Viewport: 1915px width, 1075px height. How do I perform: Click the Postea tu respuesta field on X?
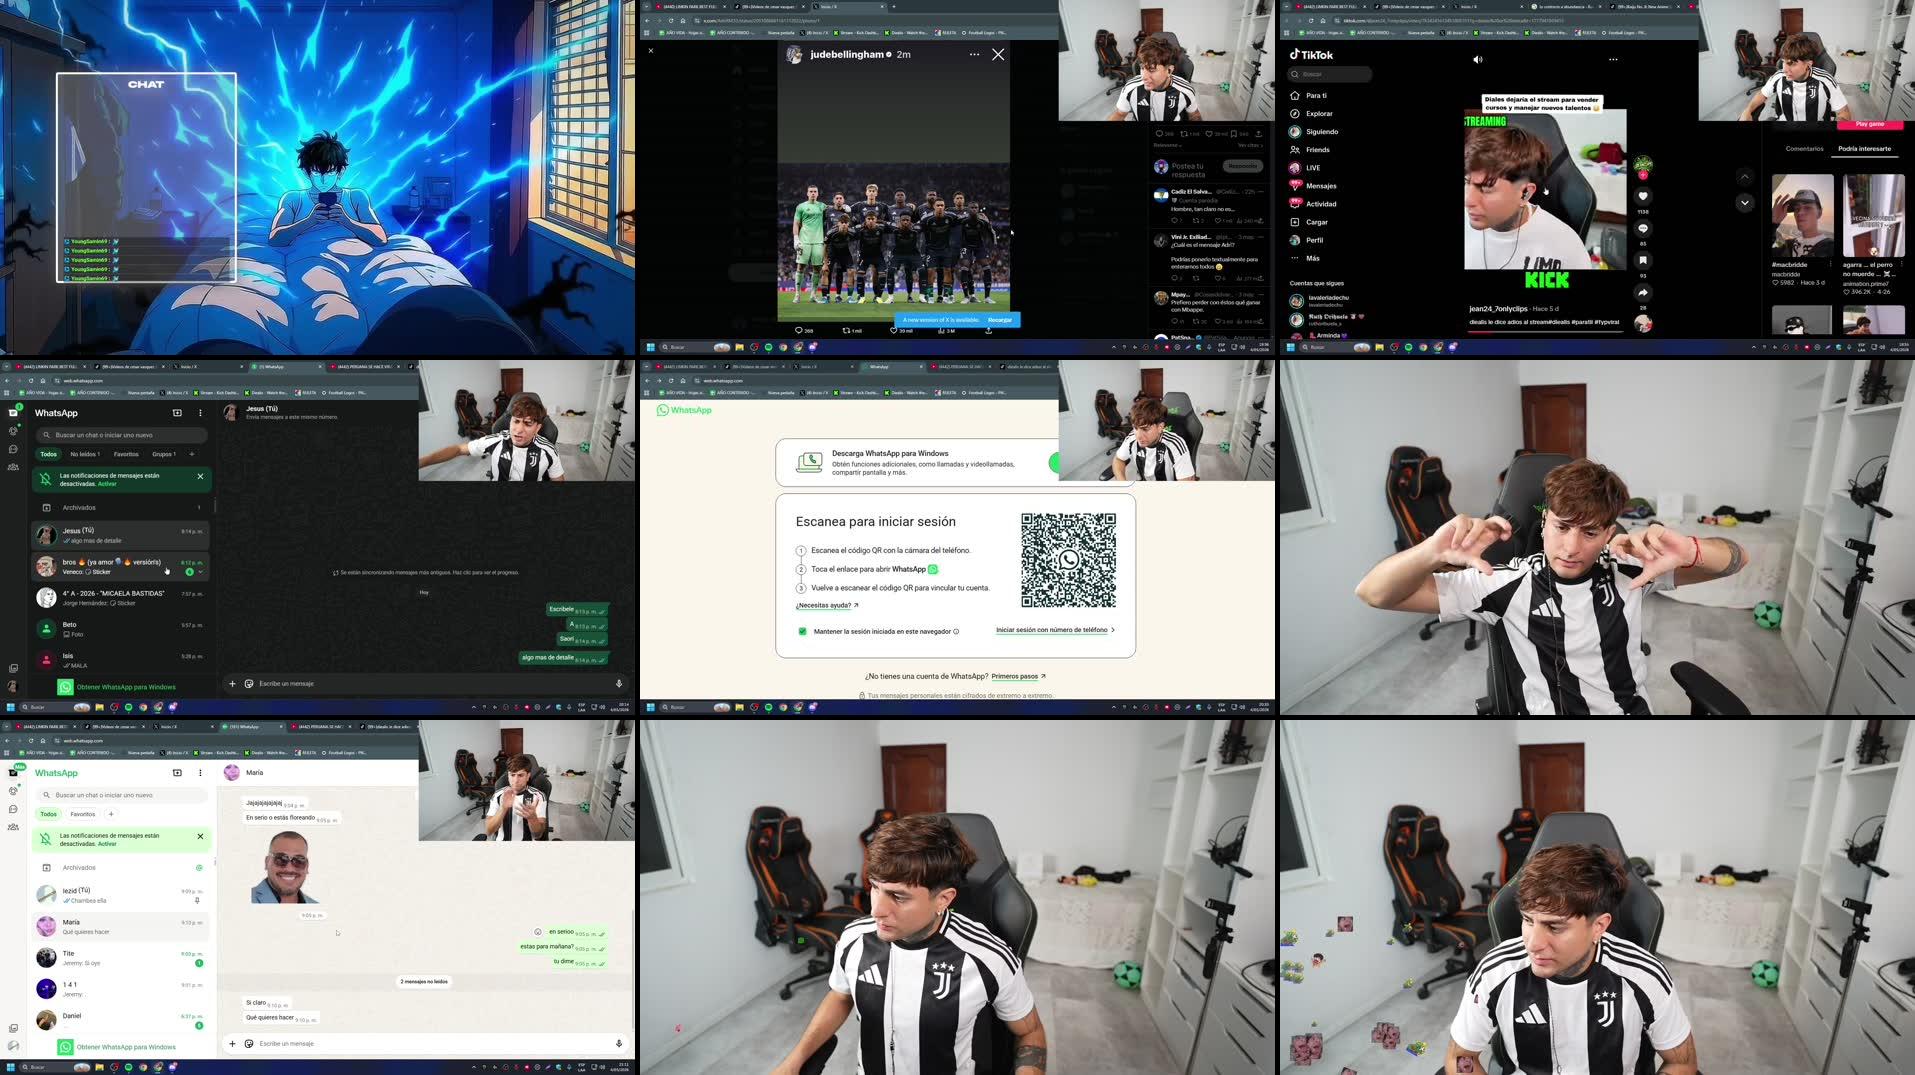pyautogui.click(x=1188, y=170)
